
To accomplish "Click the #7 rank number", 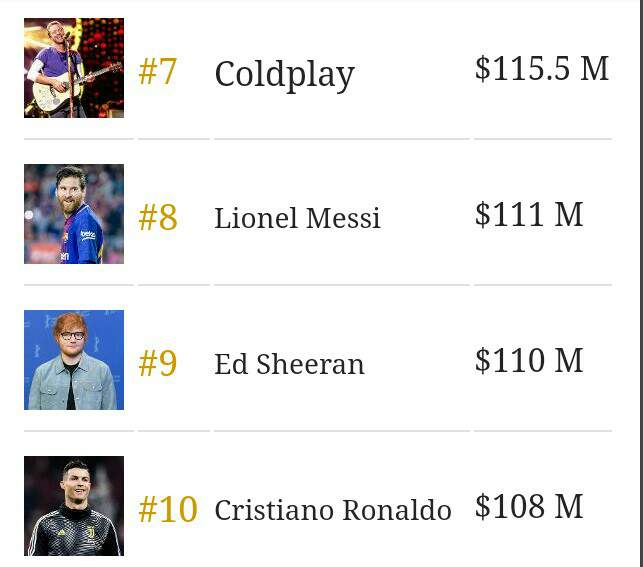I will pyautogui.click(x=158, y=72).
